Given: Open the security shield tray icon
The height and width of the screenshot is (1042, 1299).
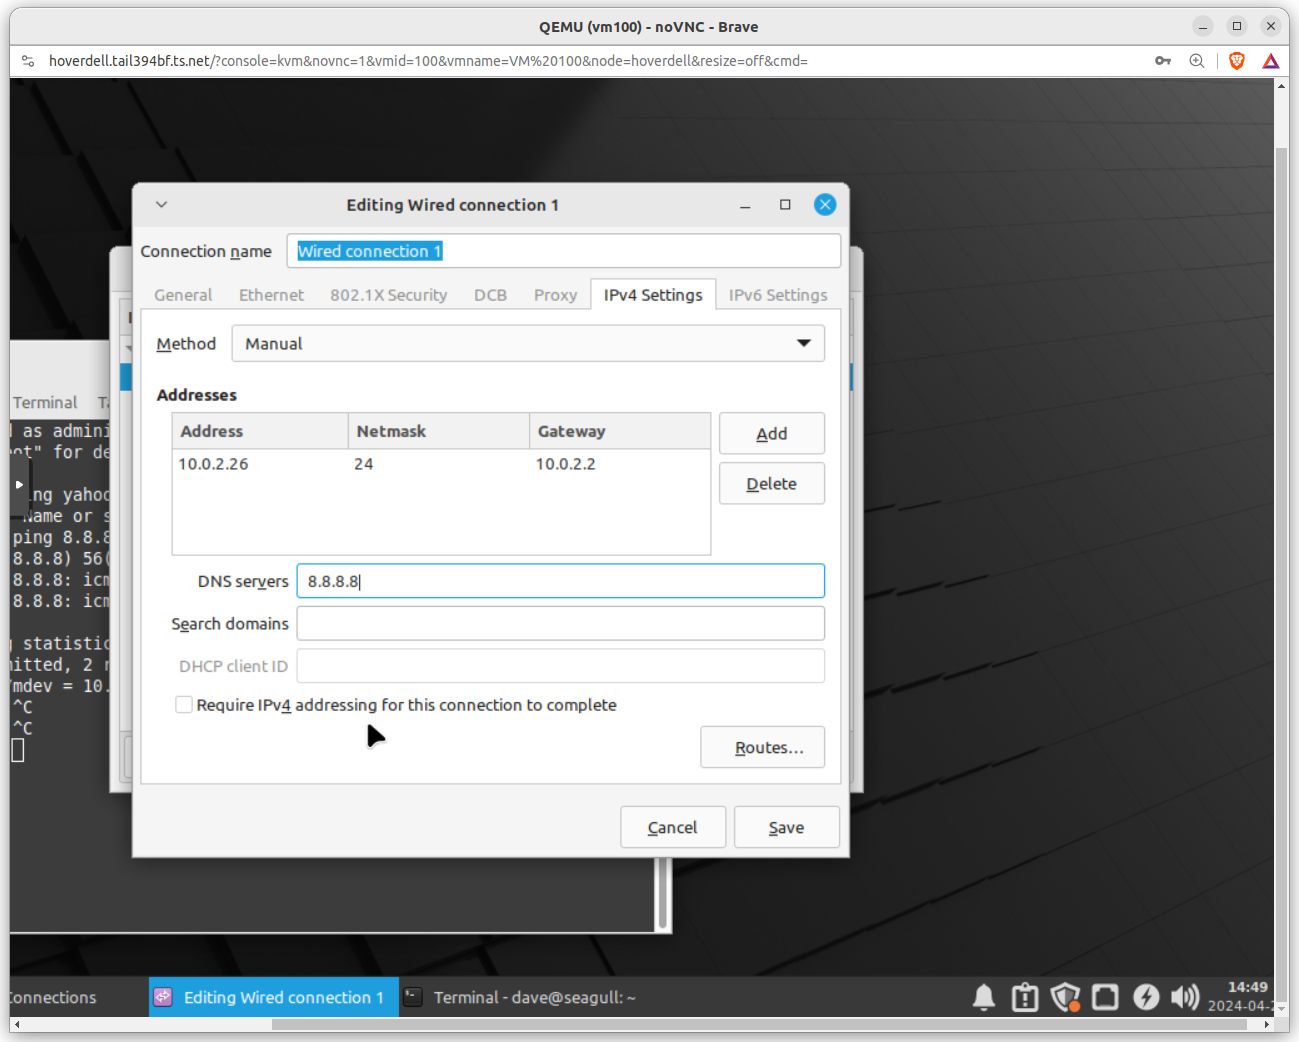Looking at the screenshot, I should point(1065,997).
